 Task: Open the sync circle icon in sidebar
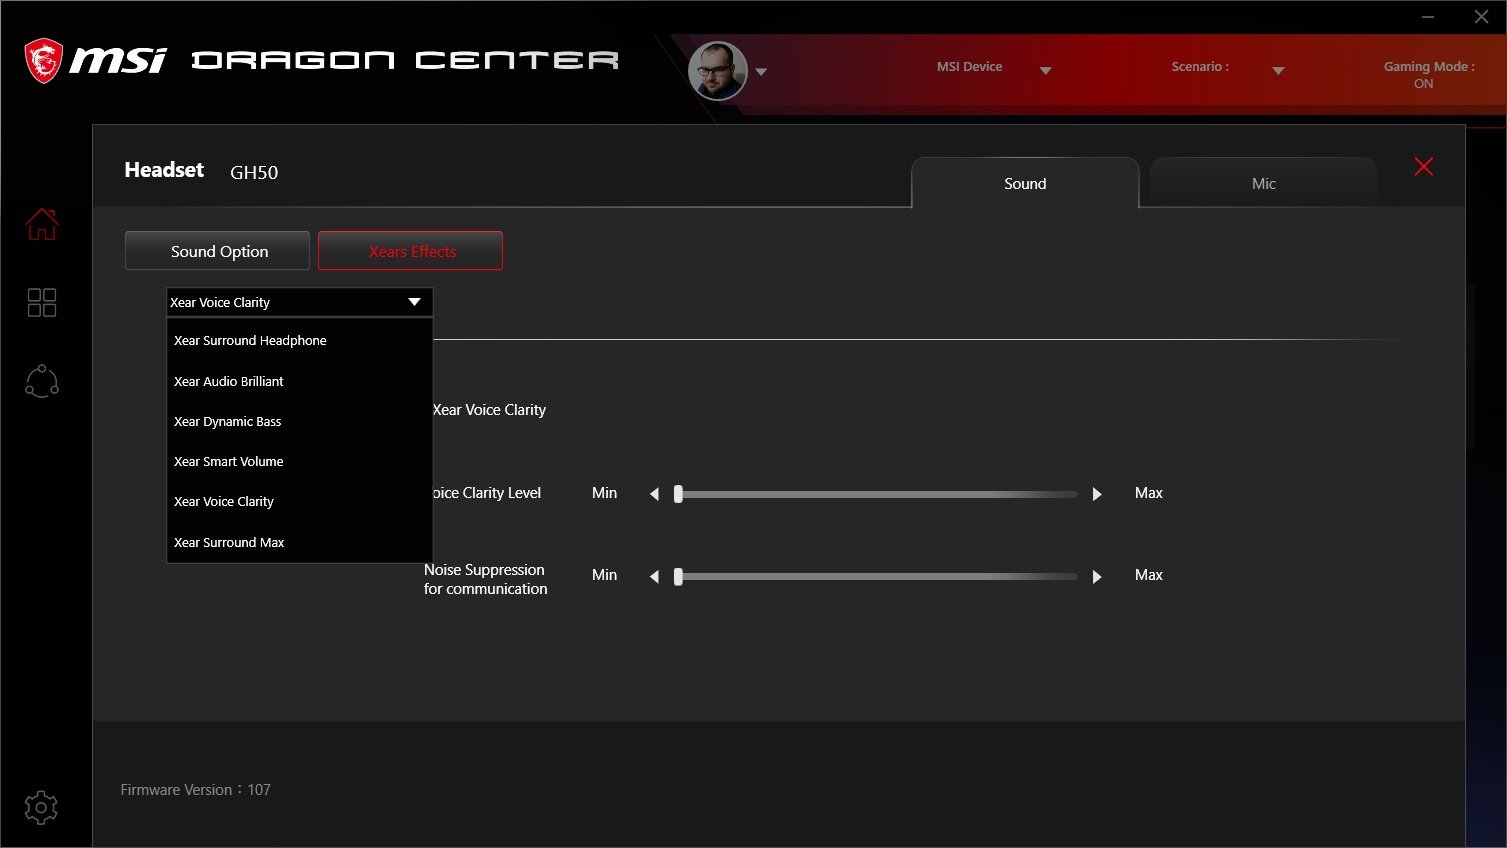[x=42, y=381]
